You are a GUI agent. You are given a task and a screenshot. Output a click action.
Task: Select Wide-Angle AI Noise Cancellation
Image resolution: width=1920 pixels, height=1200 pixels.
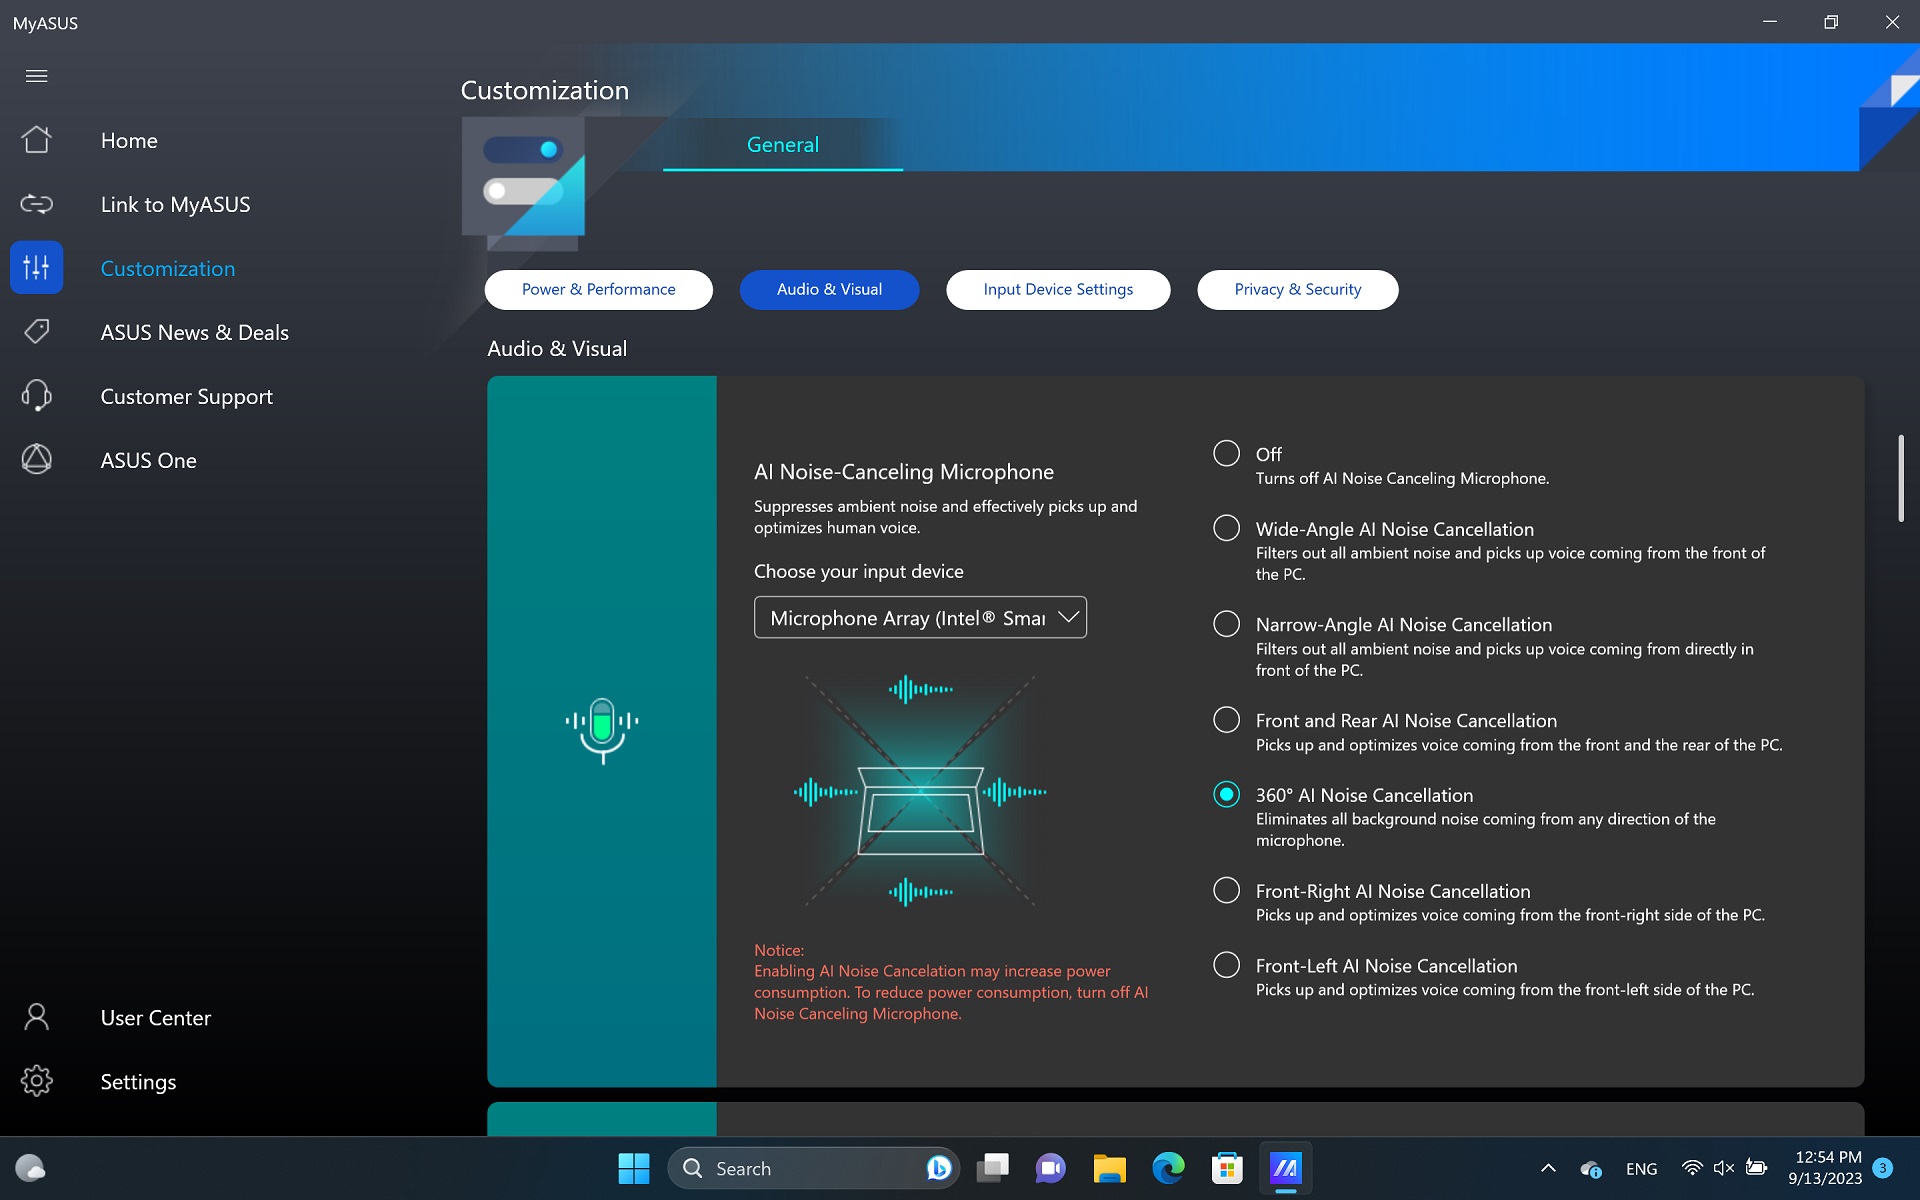coord(1226,528)
